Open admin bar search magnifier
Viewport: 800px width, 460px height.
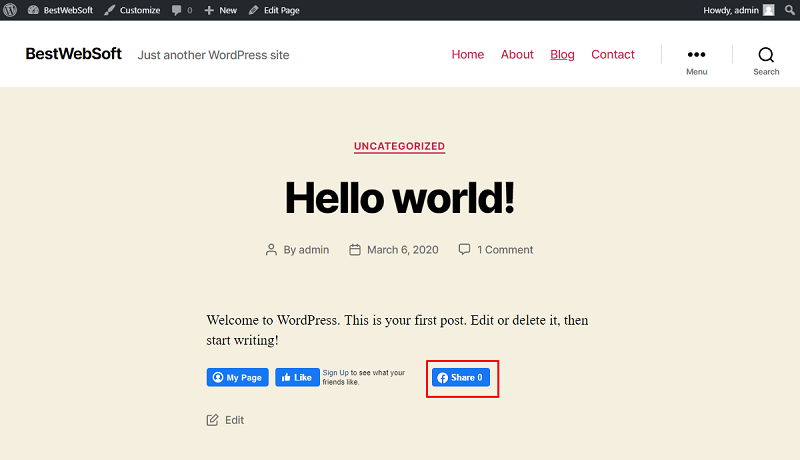(790, 10)
